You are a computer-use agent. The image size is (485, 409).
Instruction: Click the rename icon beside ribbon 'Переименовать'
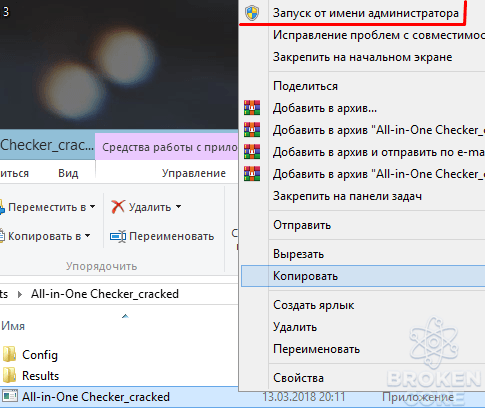pyautogui.click(x=118, y=236)
